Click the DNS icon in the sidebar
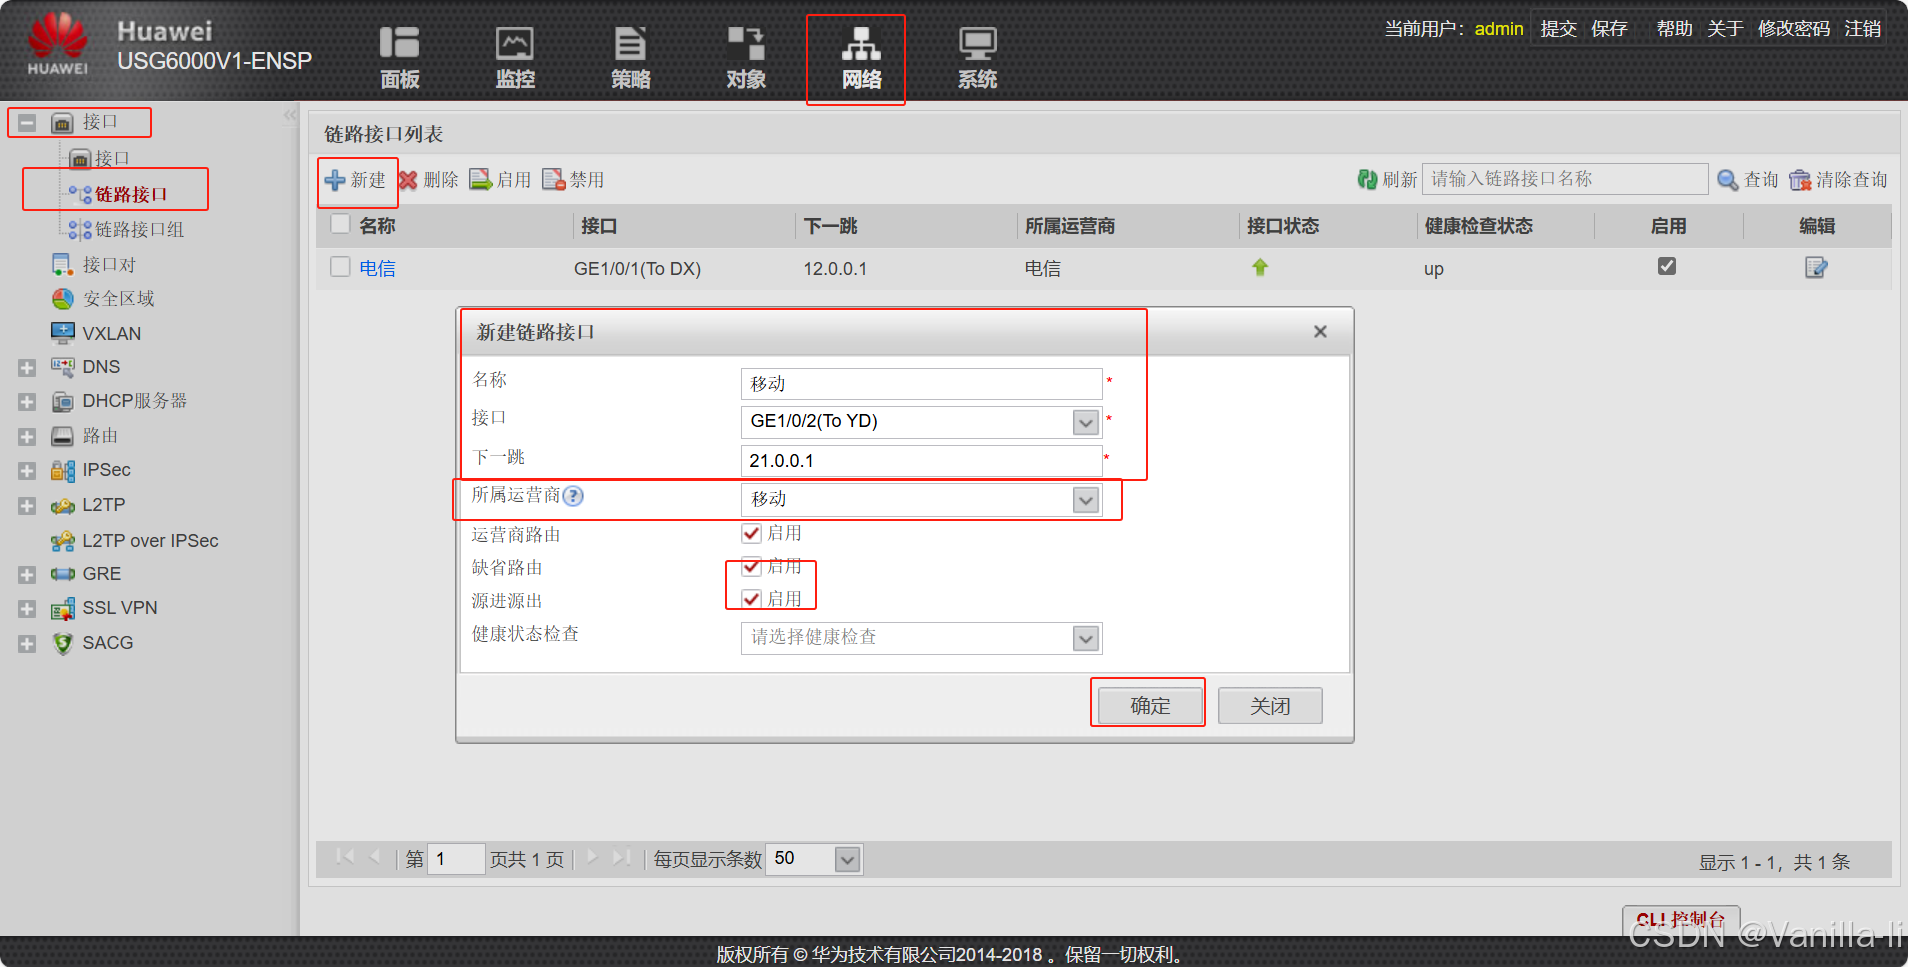The height and width of the screenshot is (967, 1908). (x=63, y=367)
